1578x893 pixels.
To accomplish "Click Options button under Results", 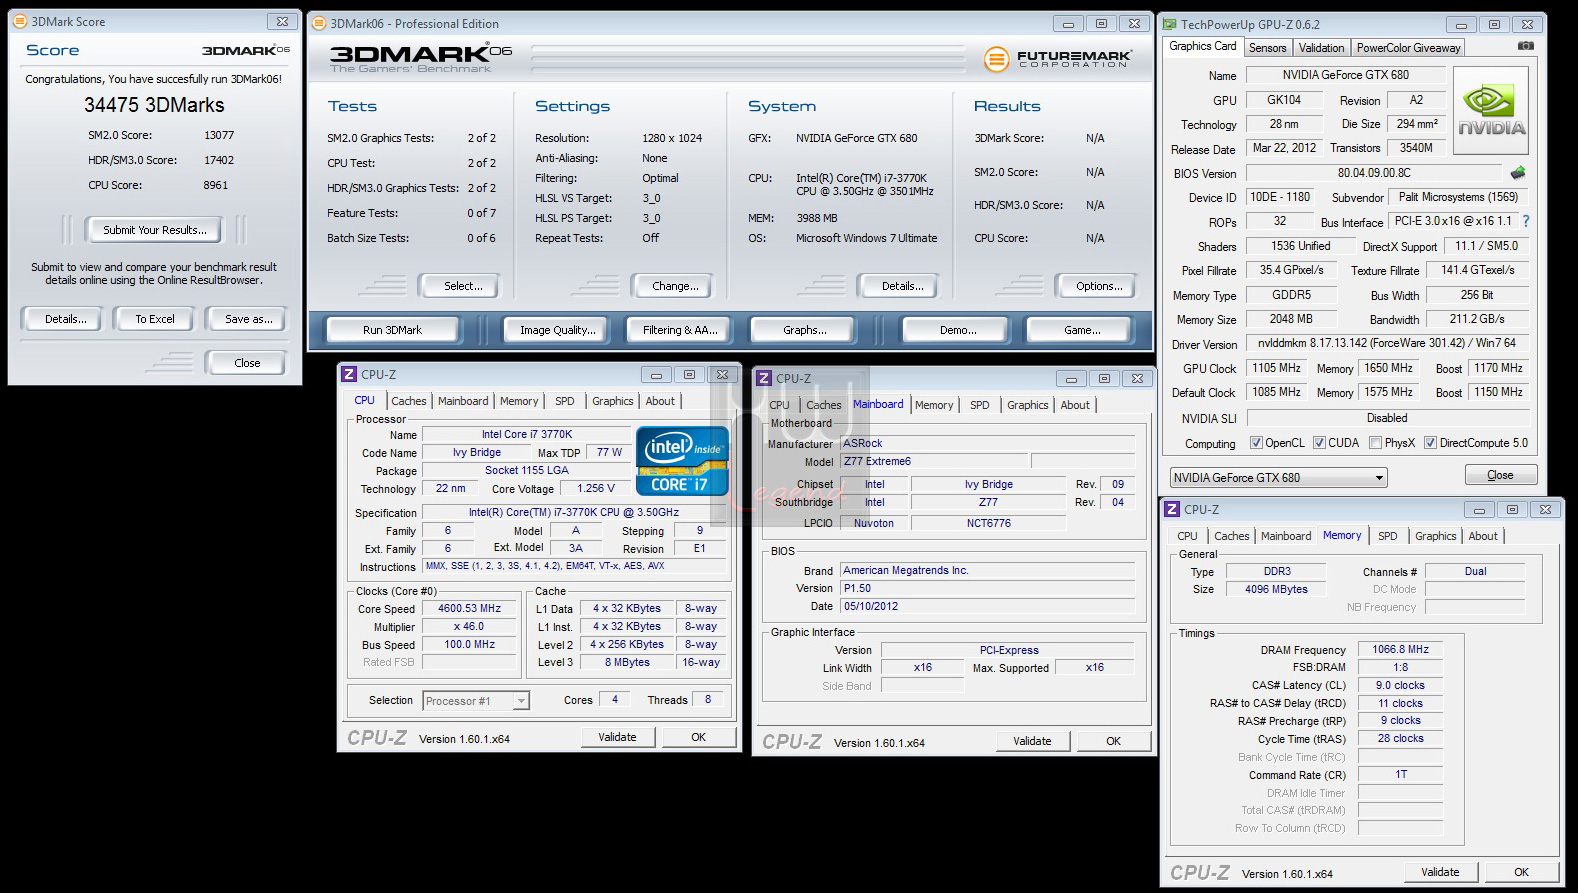I will (x=1099, y=286).
